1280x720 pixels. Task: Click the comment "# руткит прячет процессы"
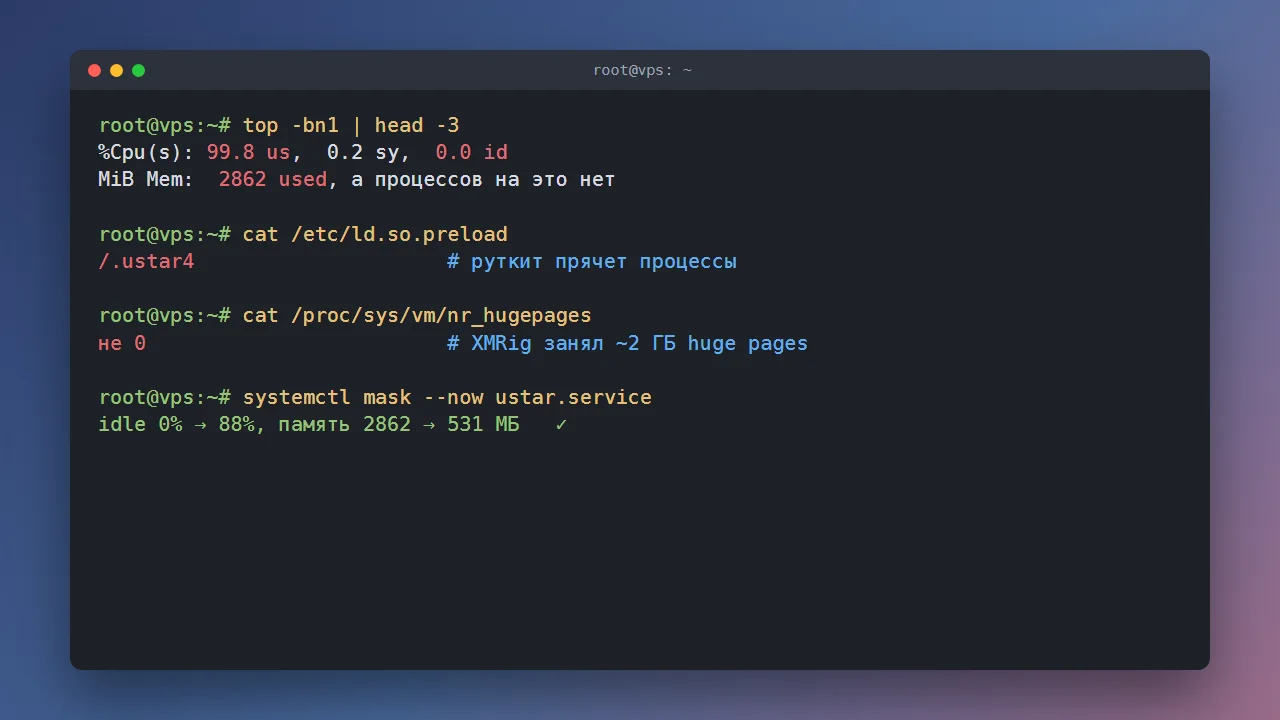point(592,261)
